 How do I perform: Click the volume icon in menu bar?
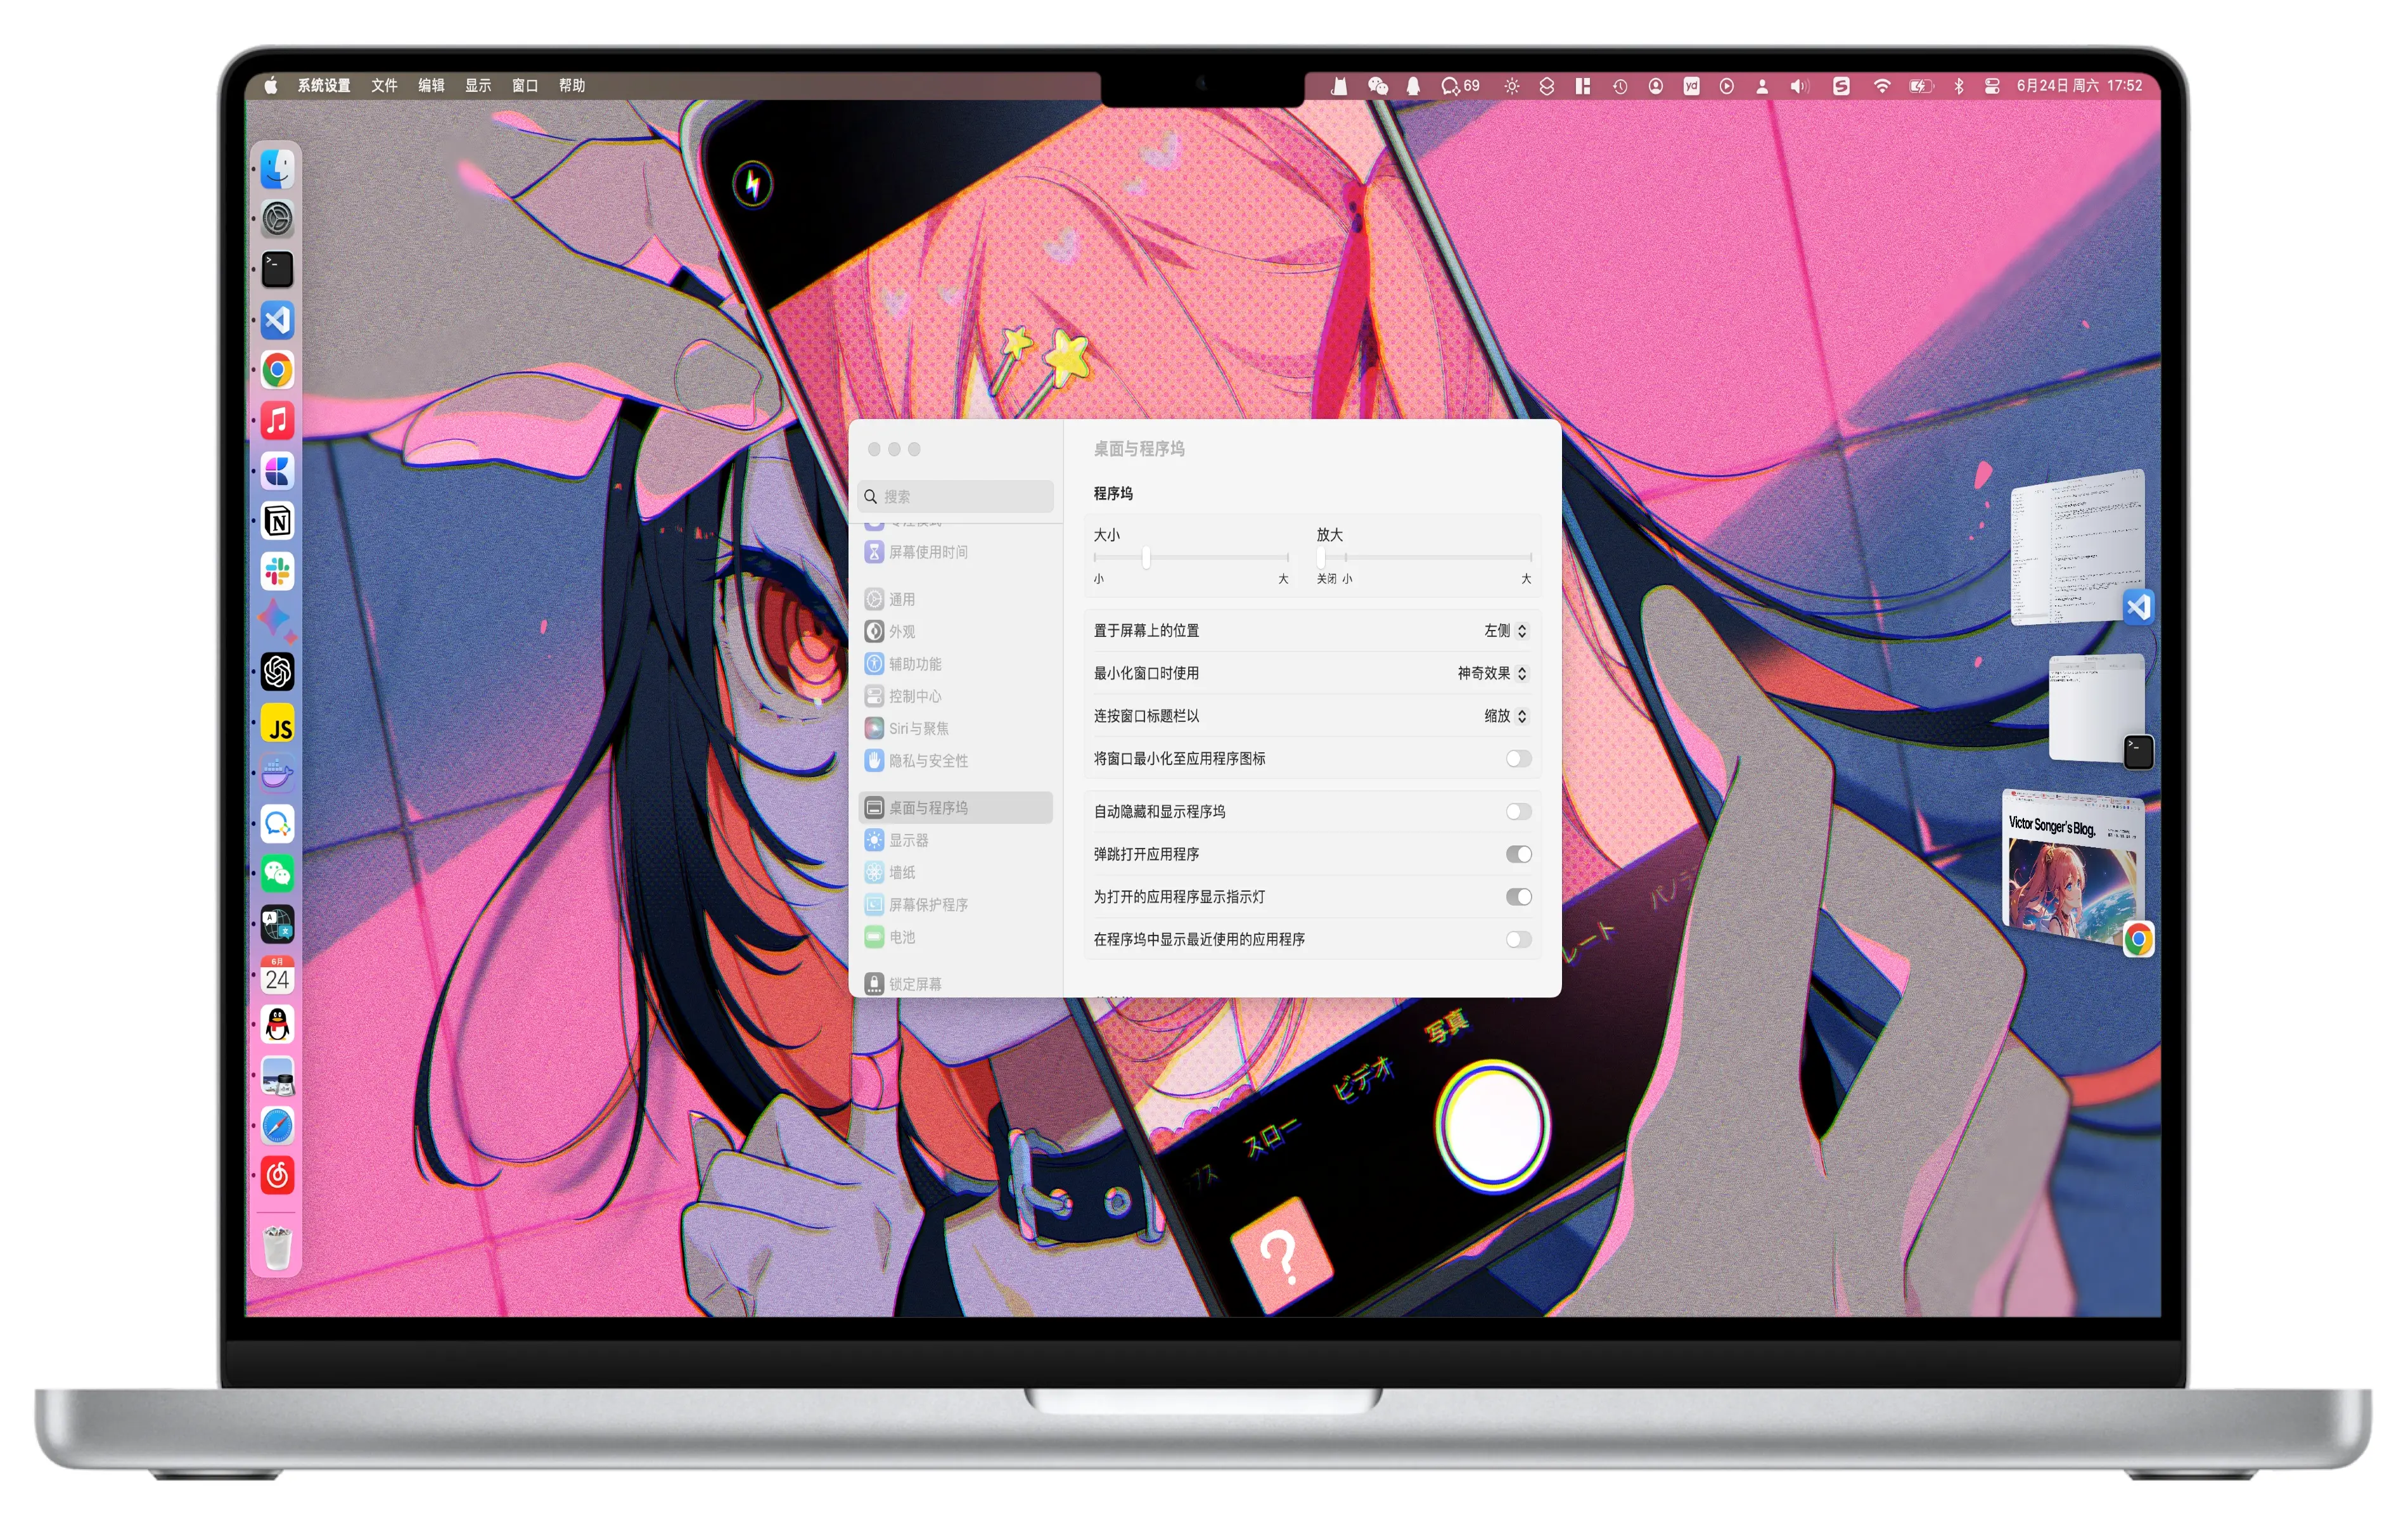coord(1799,86)
